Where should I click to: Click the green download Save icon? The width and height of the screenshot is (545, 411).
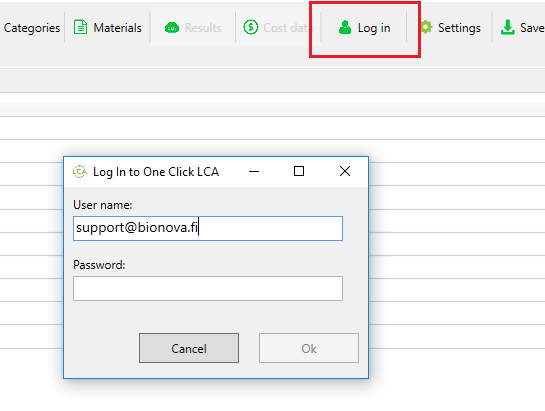507,27
